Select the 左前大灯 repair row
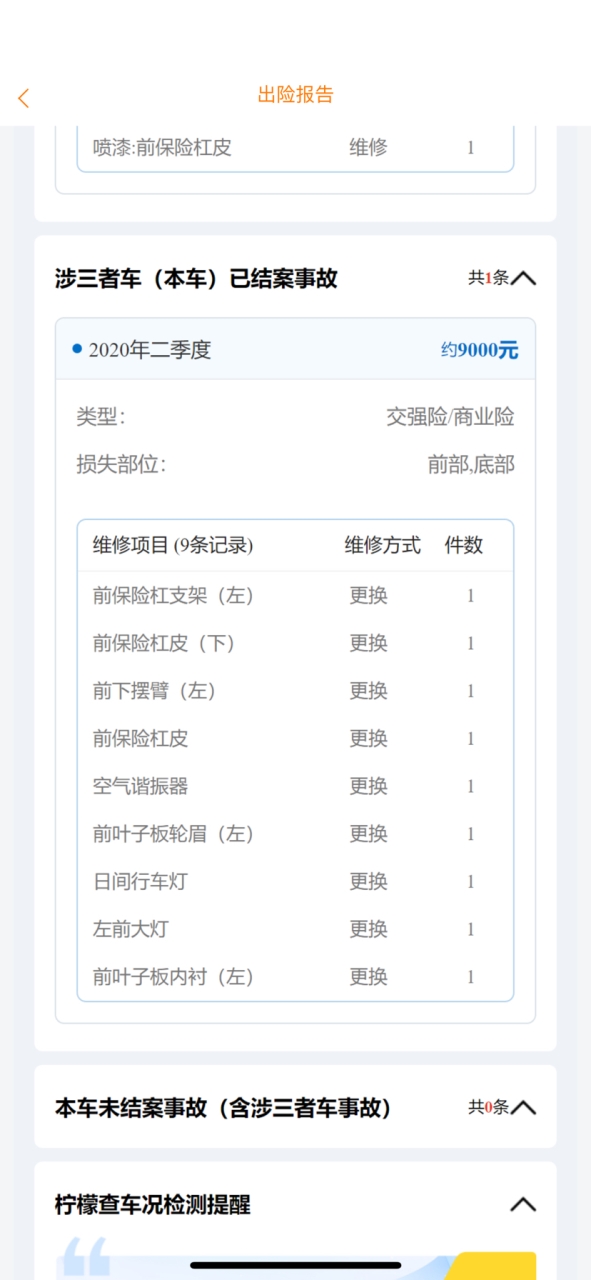Screen dimensions: 591x1280 [x=295, y=929]
